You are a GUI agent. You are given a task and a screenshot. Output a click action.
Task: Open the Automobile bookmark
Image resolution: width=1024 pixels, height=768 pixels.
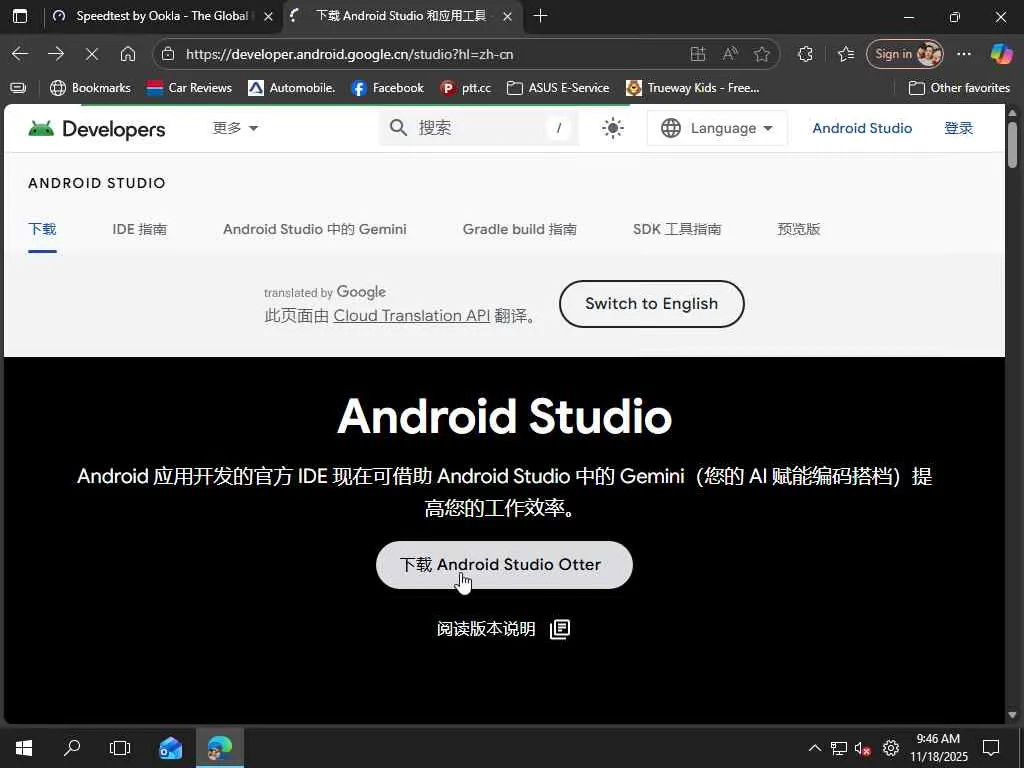[291, 88]
